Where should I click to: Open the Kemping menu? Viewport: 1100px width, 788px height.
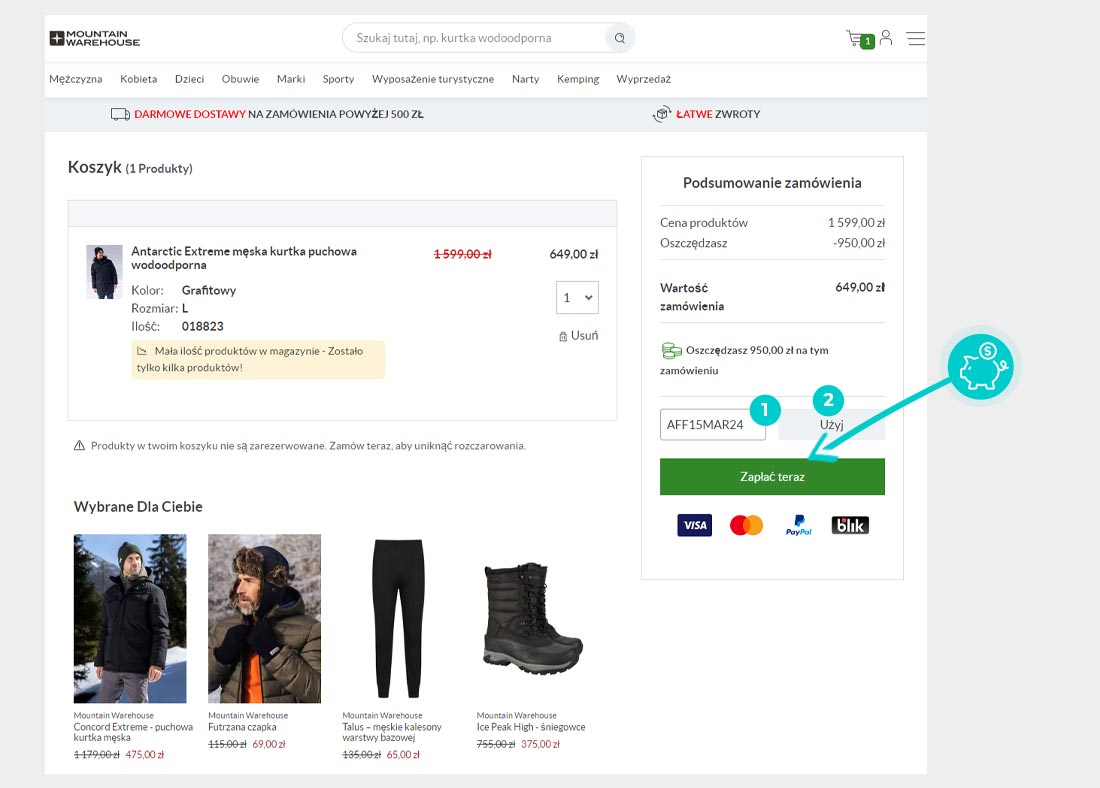(578, 79)
